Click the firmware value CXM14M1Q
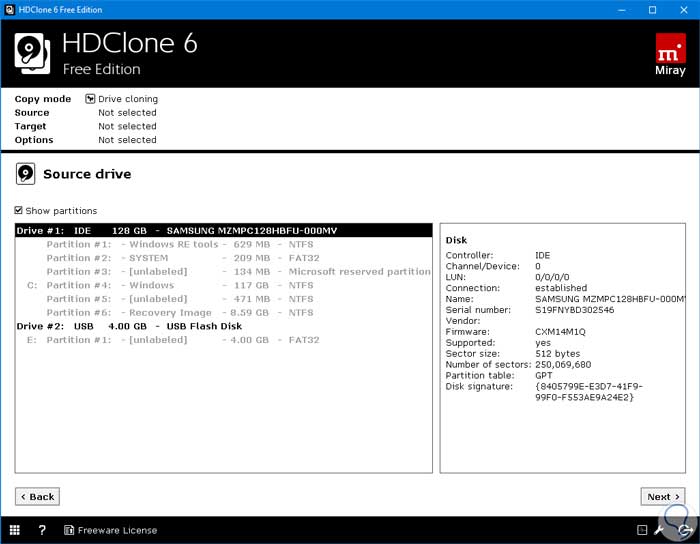The height and width of the screenshot is (544, 700). tap(560, 332)
